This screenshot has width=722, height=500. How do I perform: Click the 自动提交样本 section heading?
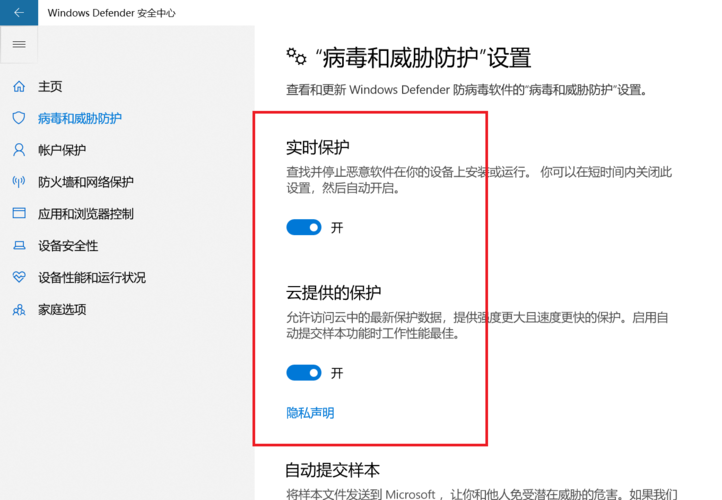click(x=332, y=470)
